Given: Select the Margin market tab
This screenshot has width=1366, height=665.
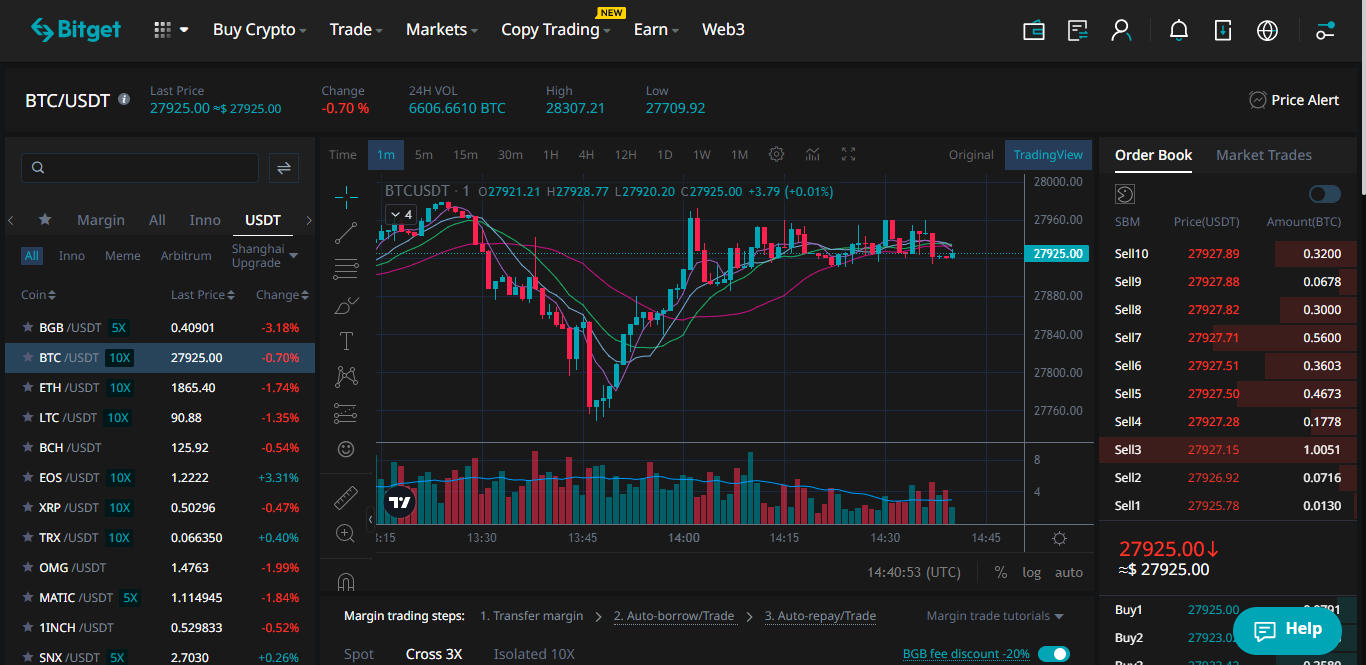Looking at the screenshot, I should 101,220.
